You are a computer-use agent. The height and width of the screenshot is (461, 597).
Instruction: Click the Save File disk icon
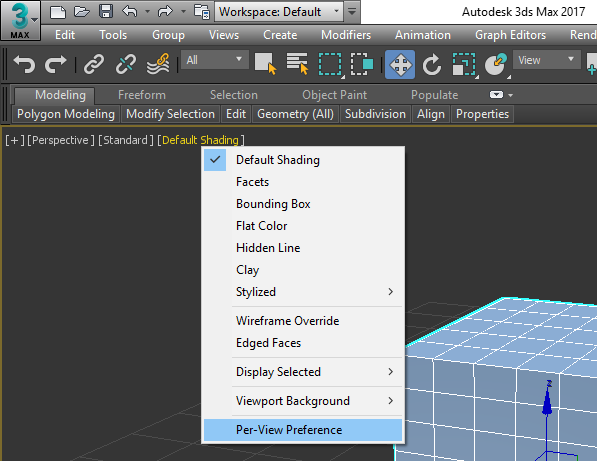(x=106, y=11)
